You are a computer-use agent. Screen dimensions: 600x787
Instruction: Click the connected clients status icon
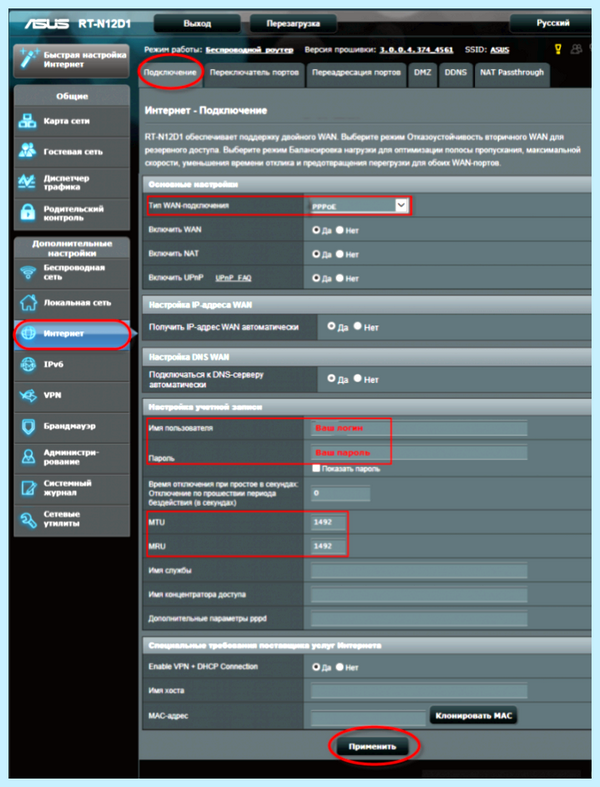tap(576, 49)
